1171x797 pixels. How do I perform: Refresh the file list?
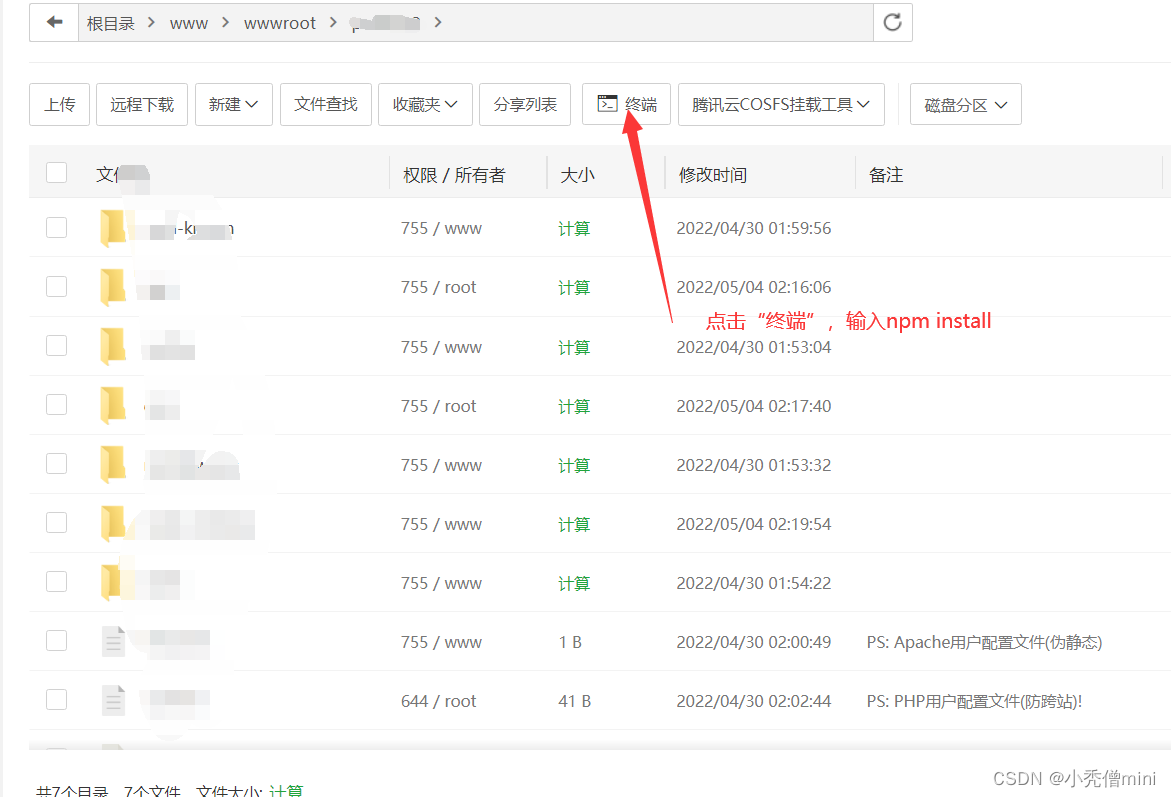coord(892,22)
